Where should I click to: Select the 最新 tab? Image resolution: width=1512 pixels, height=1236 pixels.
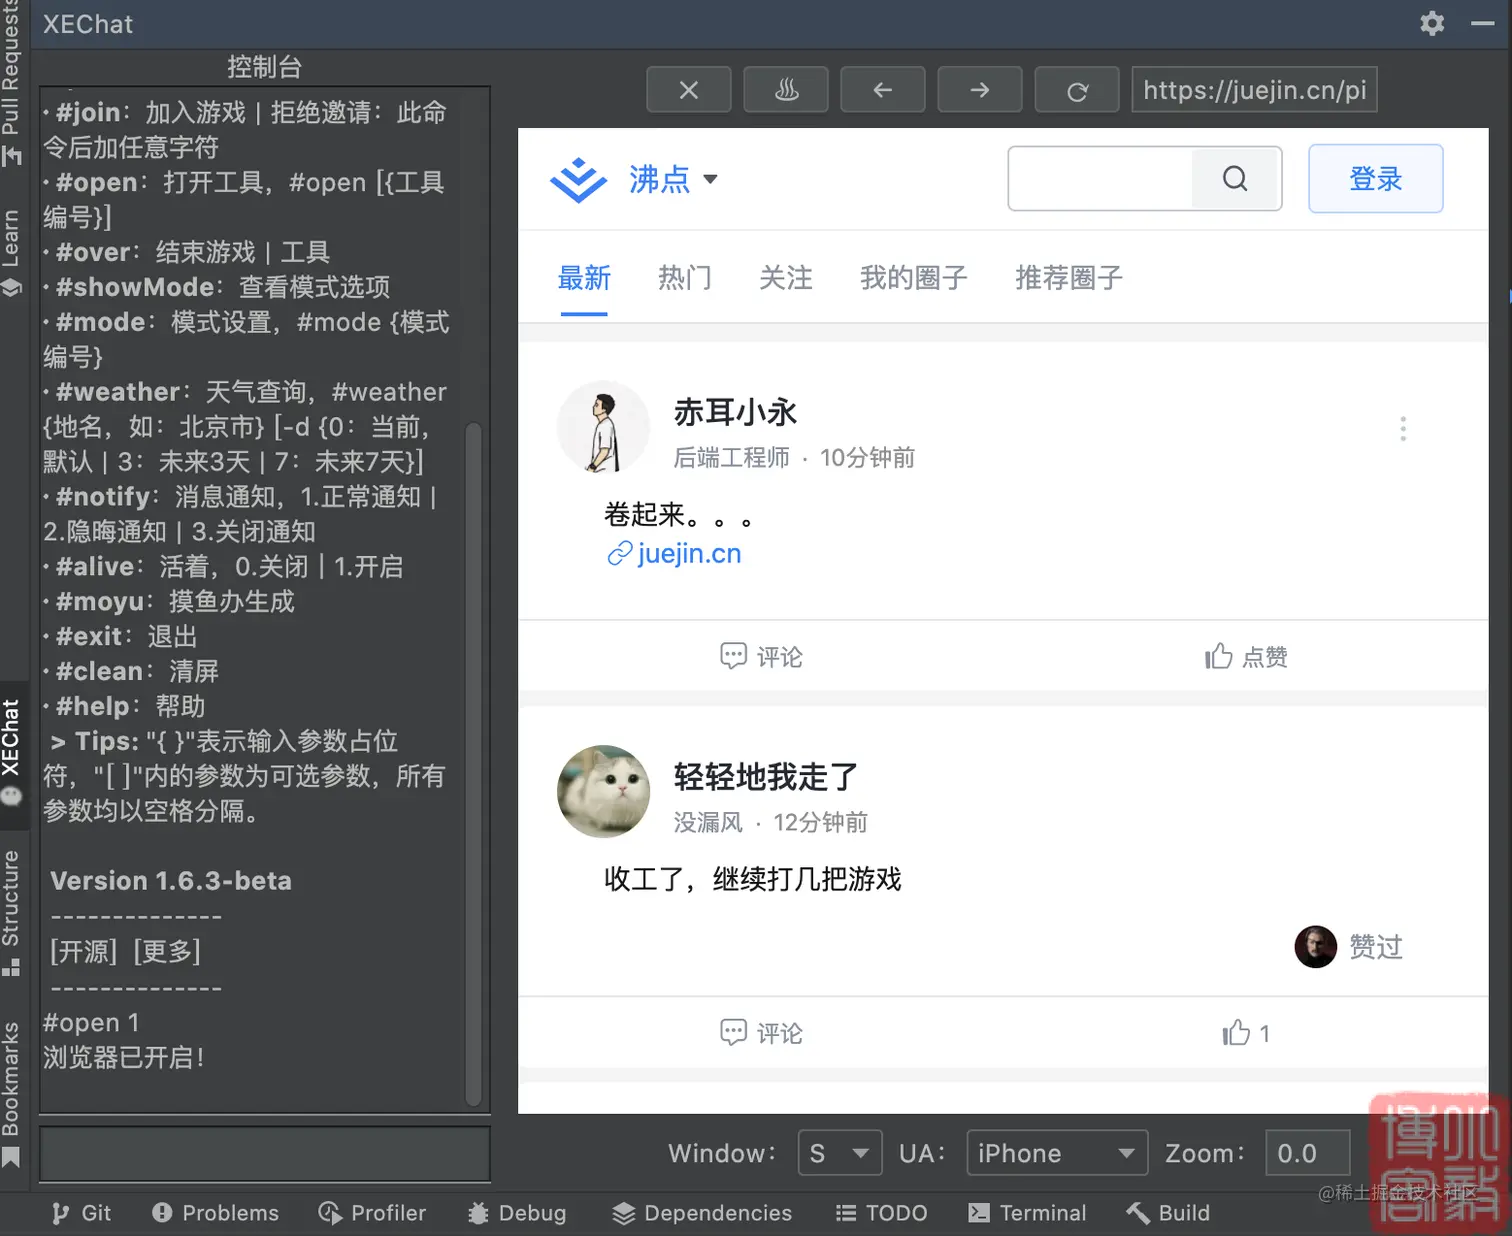584,278
